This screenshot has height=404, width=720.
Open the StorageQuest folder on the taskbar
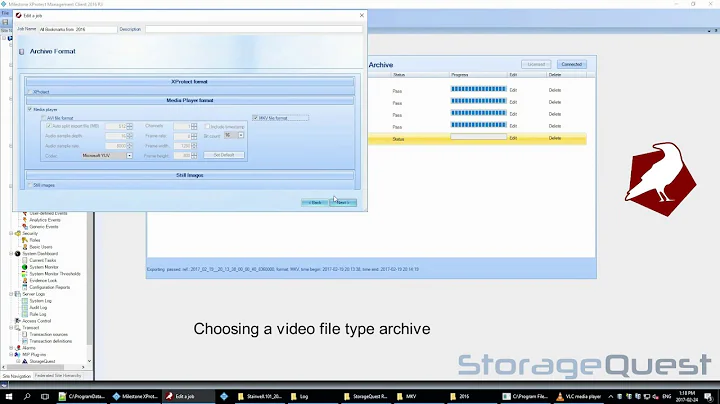tap(366, 396)
